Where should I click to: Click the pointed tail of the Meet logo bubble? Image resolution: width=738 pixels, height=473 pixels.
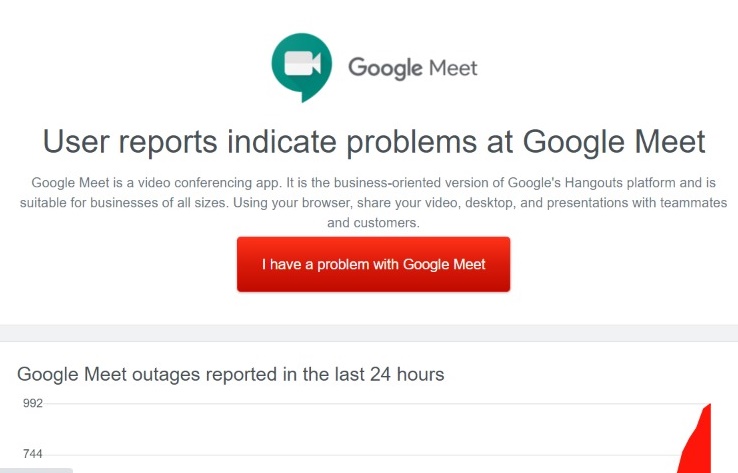(x=307, y=96)
